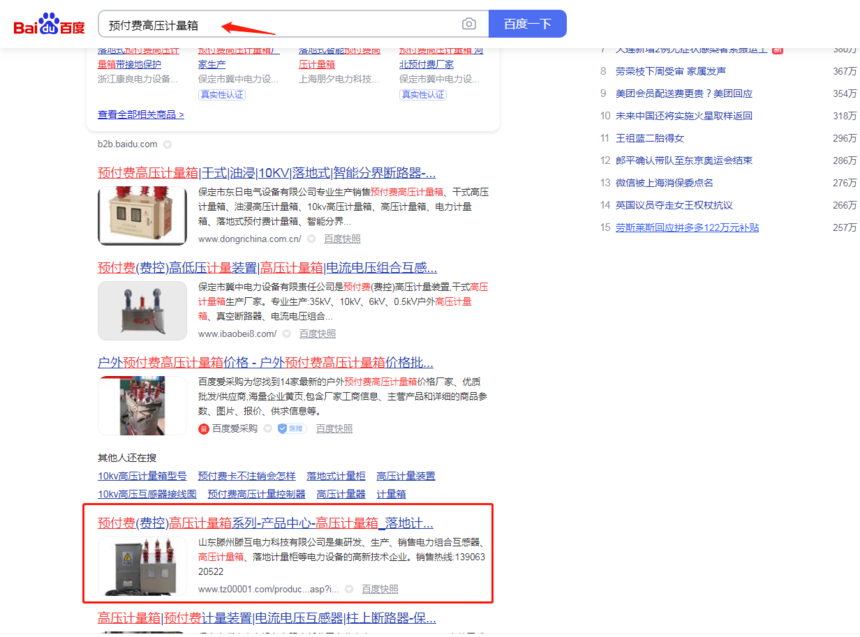Click the circle icon after 百度爱采购 source name
The height and width of the screenshot is (637, 860).
pos(268,429)
